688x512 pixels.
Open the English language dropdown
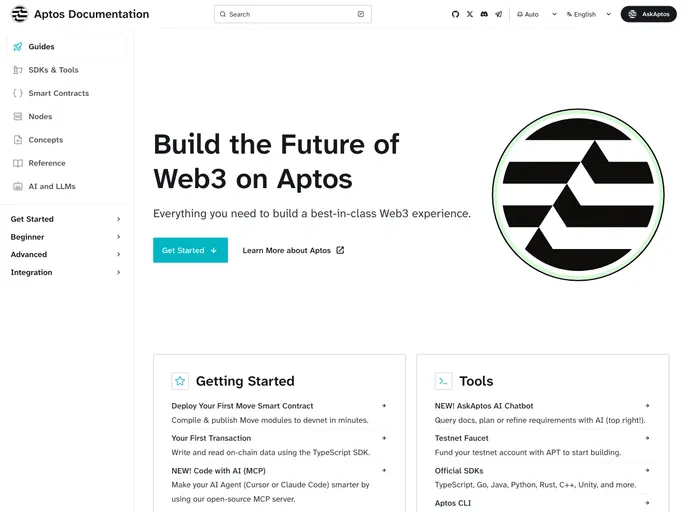[x=588, y=14]
